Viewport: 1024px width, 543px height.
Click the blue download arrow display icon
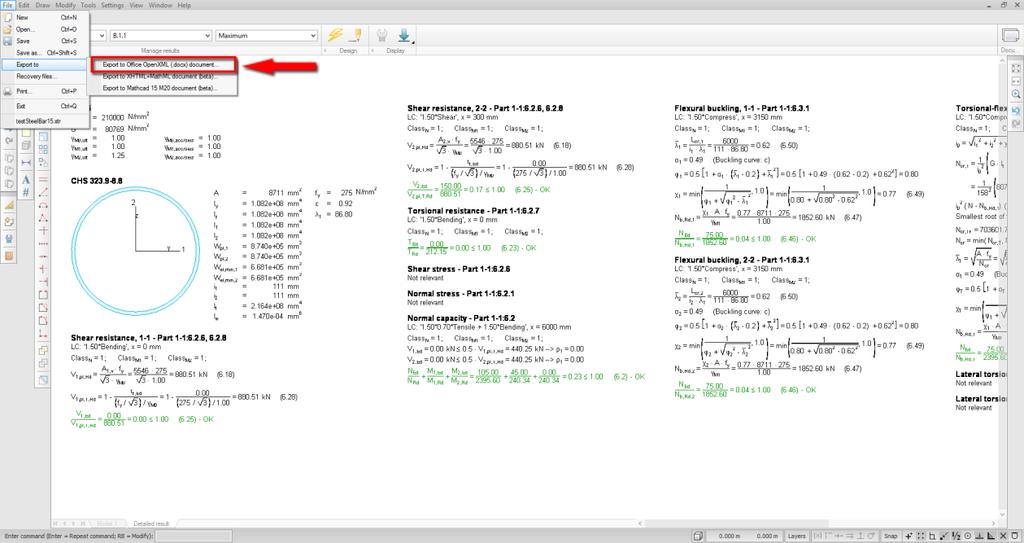pos(404,35)
